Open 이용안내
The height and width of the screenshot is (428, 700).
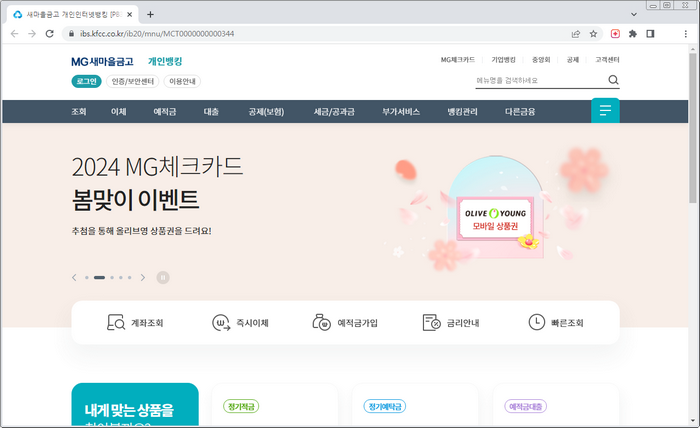click(182, 81)
